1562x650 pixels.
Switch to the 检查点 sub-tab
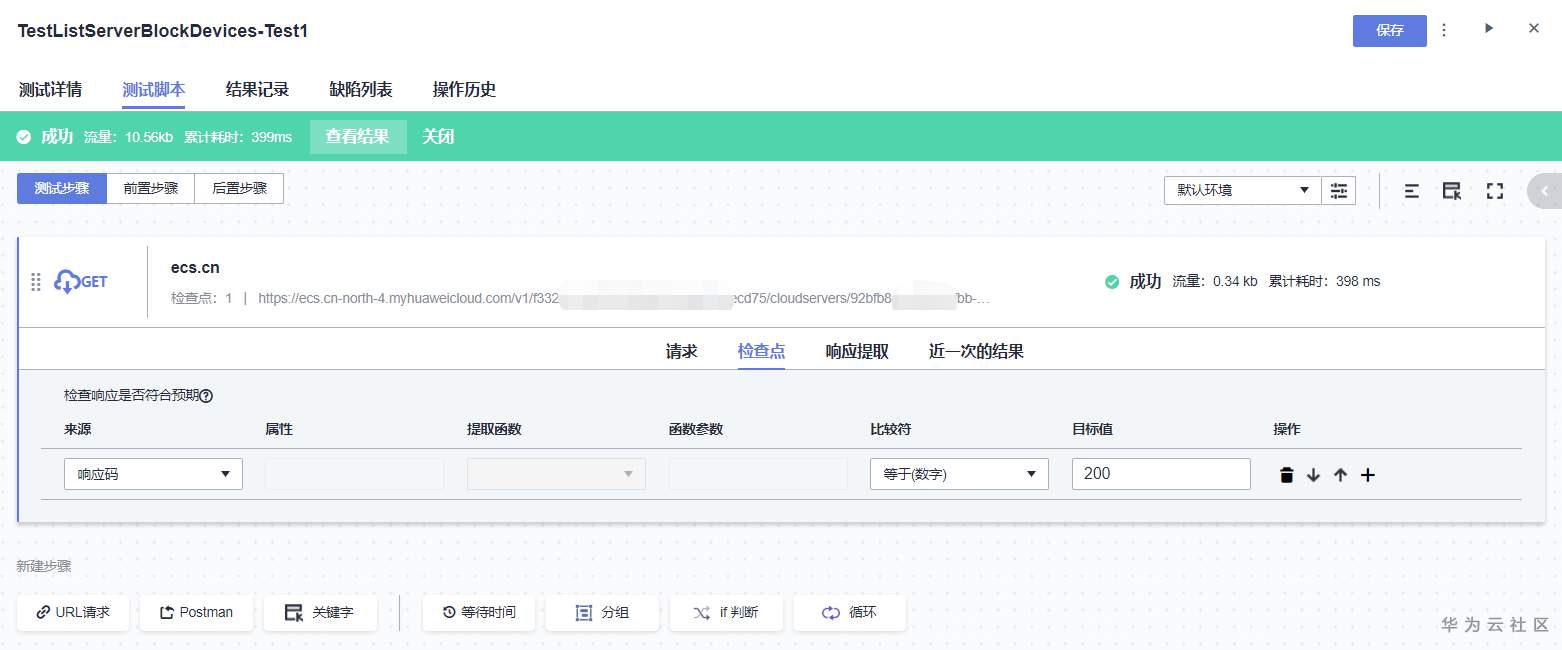tap(761, 351)
